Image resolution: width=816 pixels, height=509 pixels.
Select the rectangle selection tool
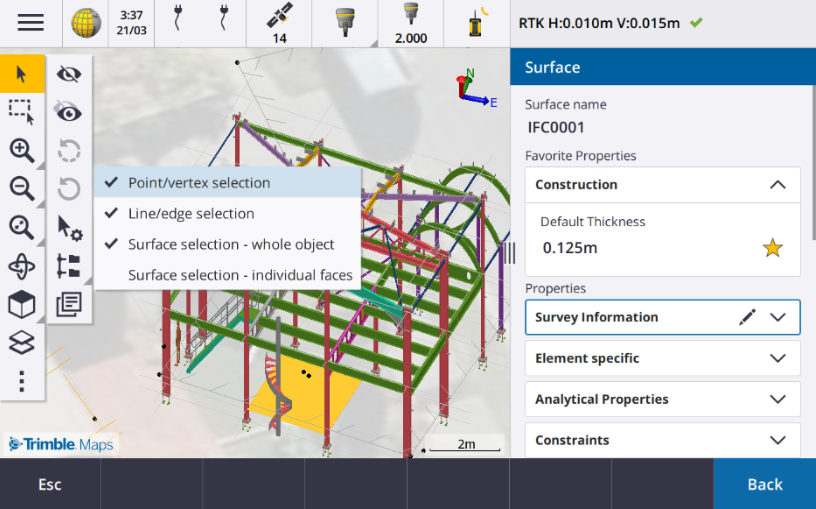[21, 110]
